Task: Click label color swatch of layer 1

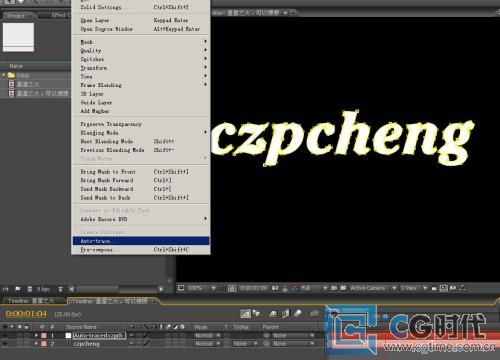Action: 44,335
